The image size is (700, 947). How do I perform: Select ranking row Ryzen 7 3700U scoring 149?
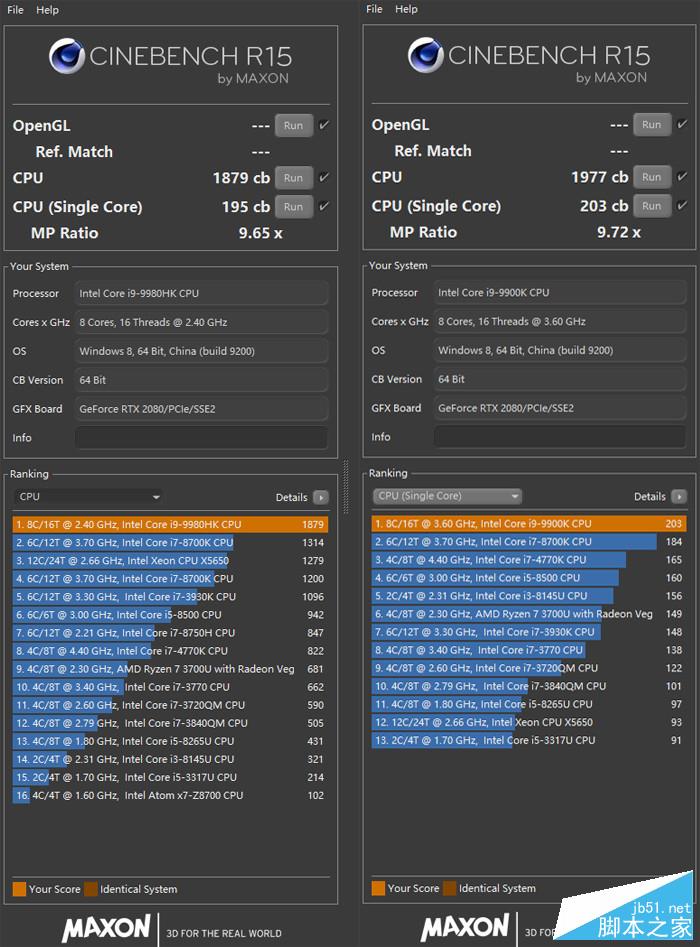coord(529,614)
